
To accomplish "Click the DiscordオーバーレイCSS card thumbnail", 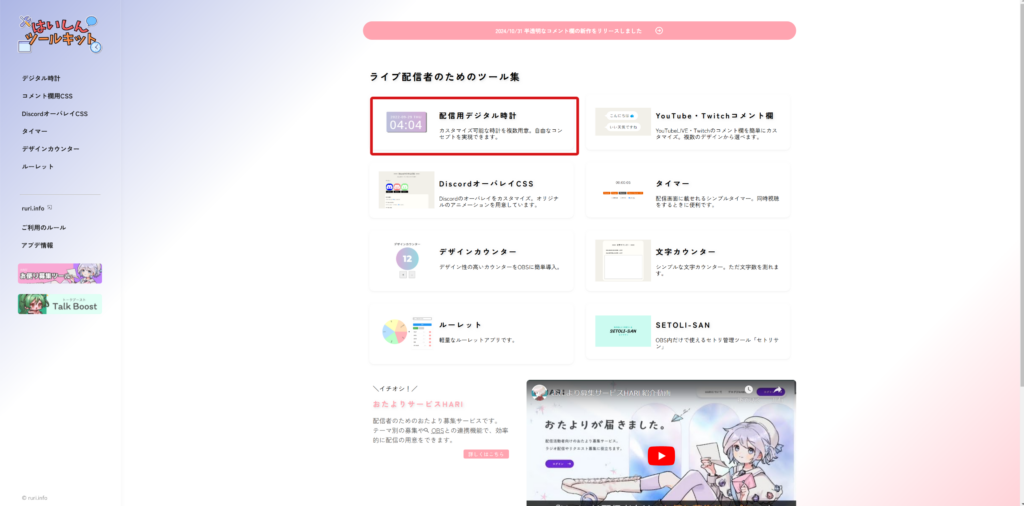I will point(406,190).
